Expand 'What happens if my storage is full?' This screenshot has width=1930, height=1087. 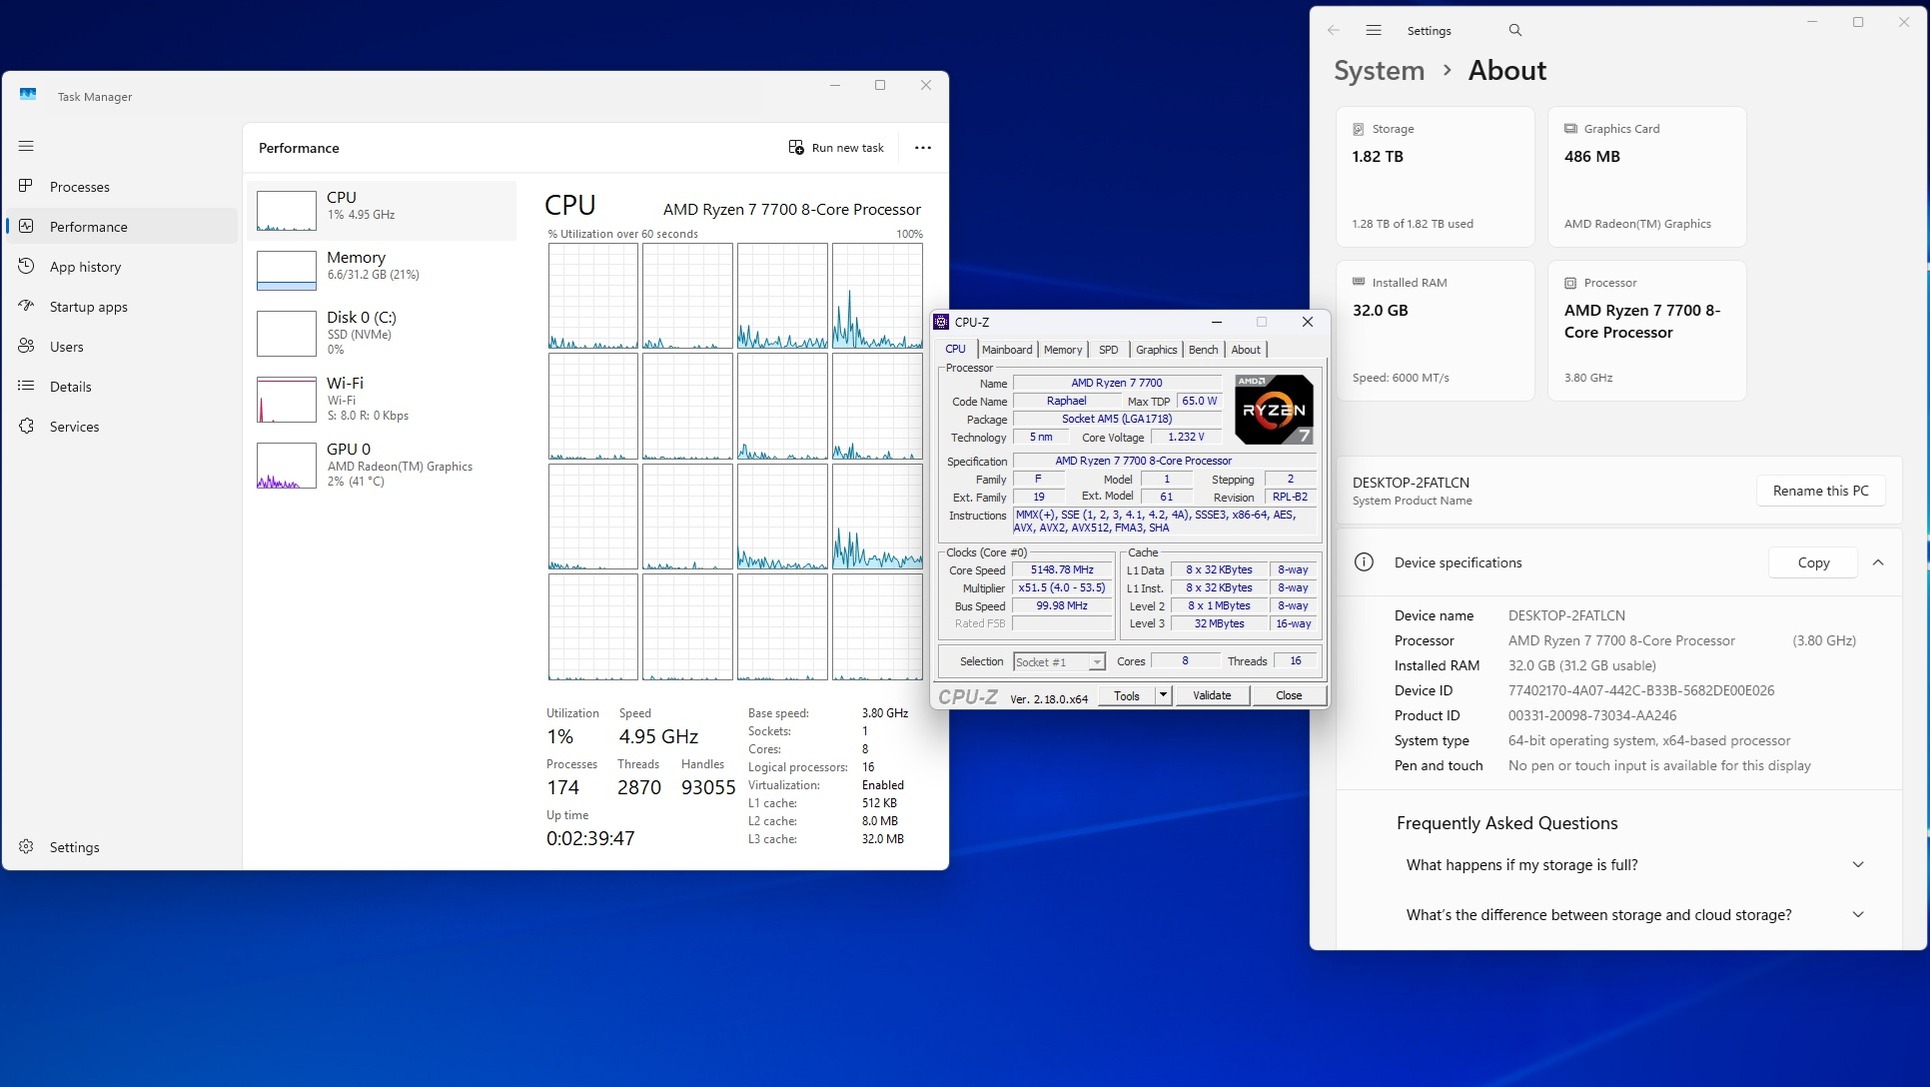pyautogui.click(x=1857, y=865)
